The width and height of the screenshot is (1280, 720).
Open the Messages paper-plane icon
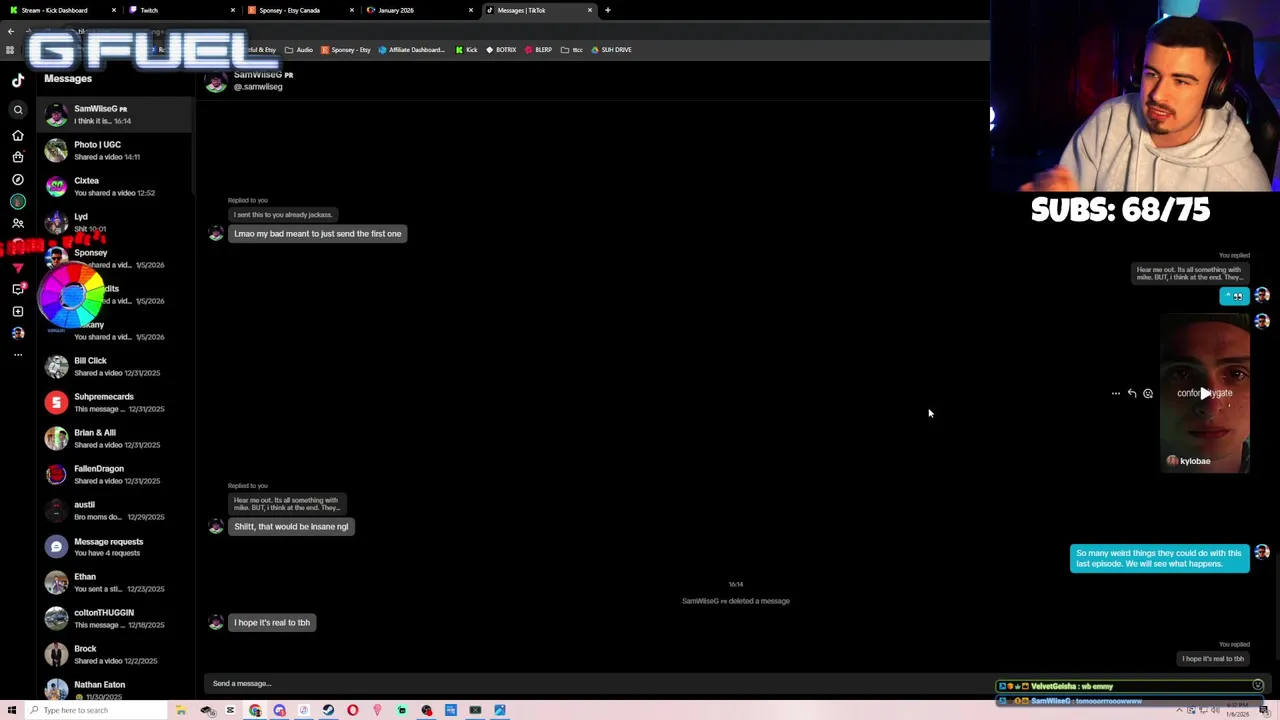(18, 268)
